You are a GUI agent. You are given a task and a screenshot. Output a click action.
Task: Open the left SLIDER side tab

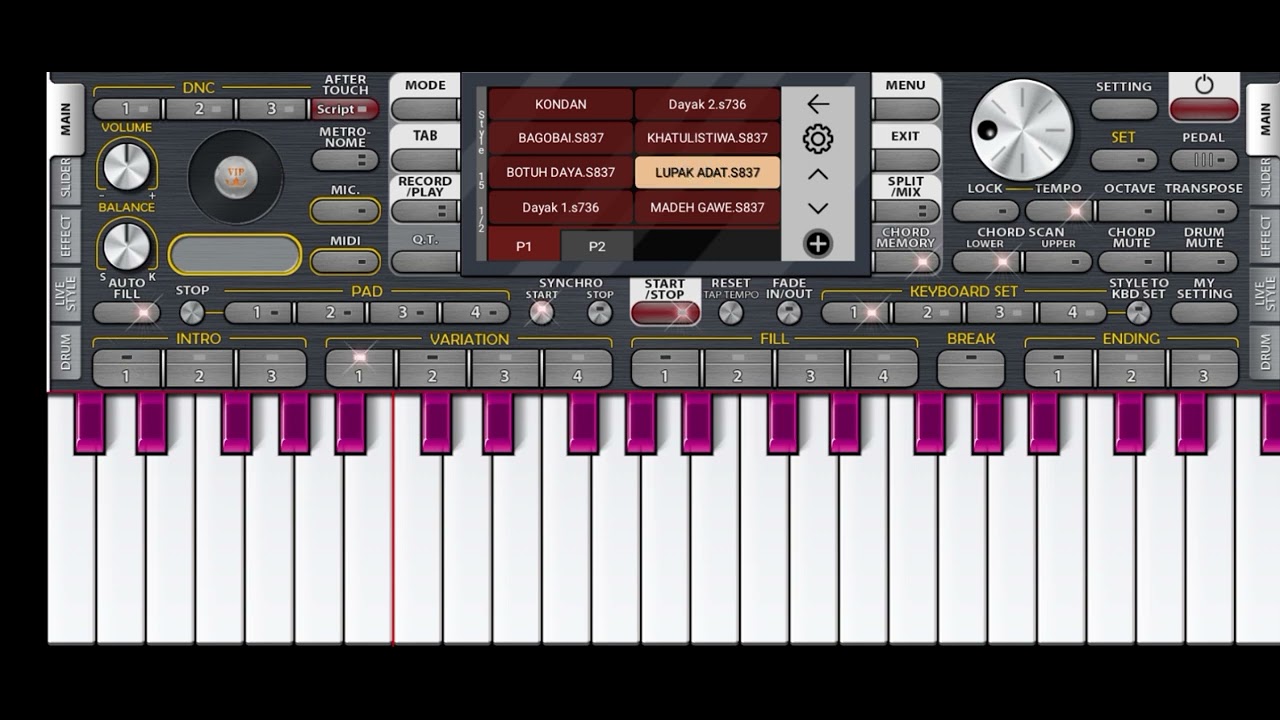coord(66,180)
